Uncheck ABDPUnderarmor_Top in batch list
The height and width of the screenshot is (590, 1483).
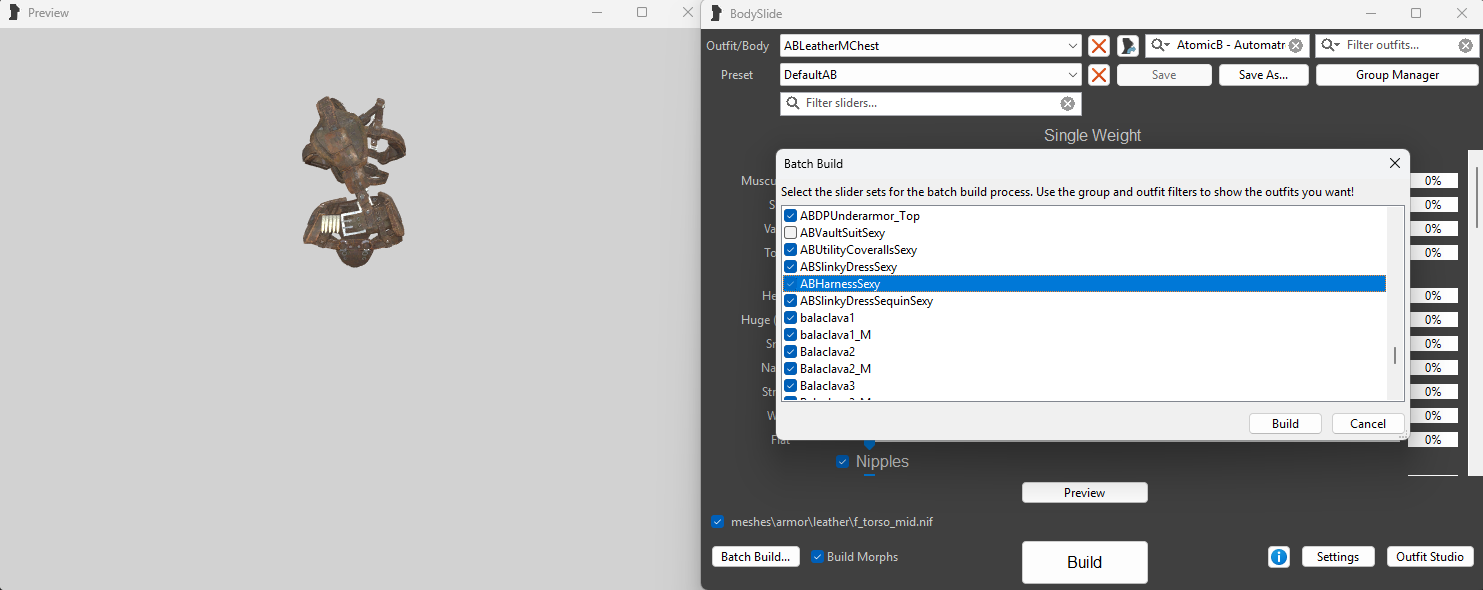[791, 216]
